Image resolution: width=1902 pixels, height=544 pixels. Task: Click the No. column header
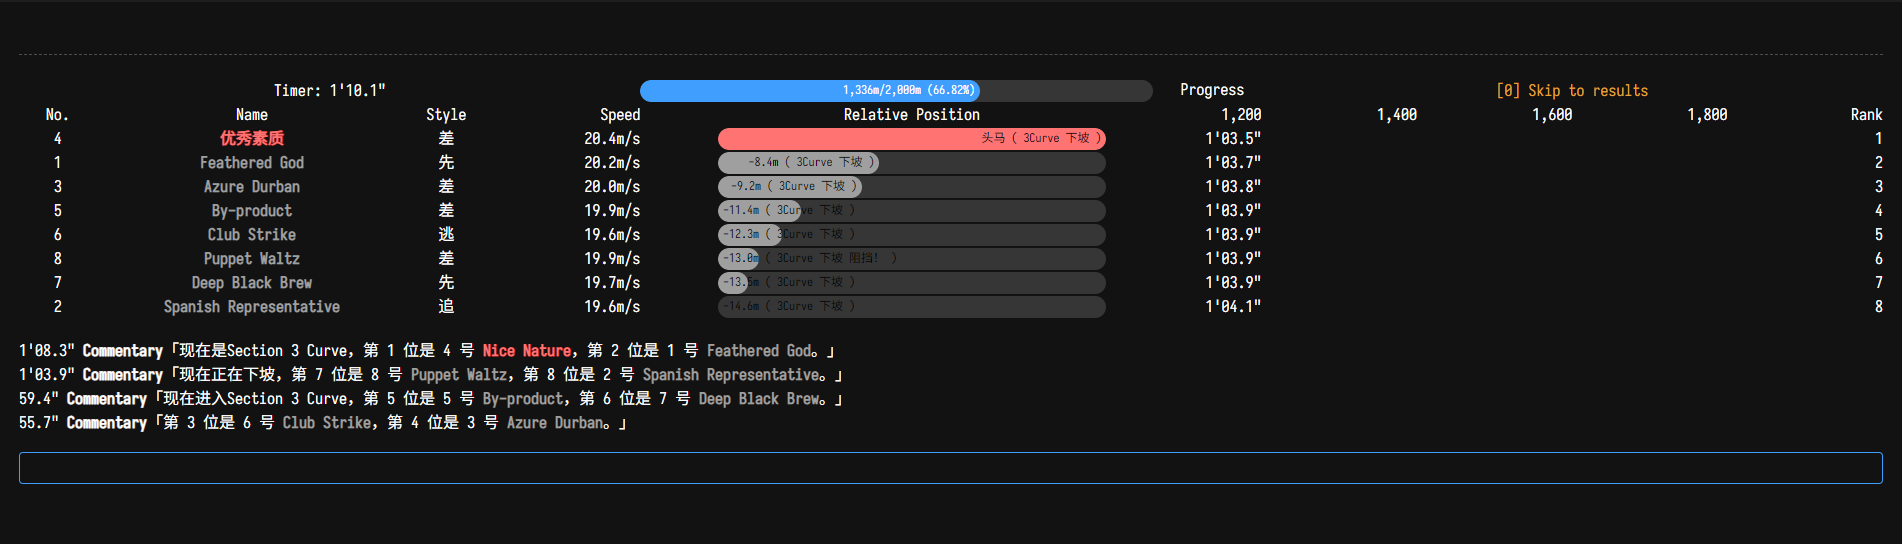(57, 115)
